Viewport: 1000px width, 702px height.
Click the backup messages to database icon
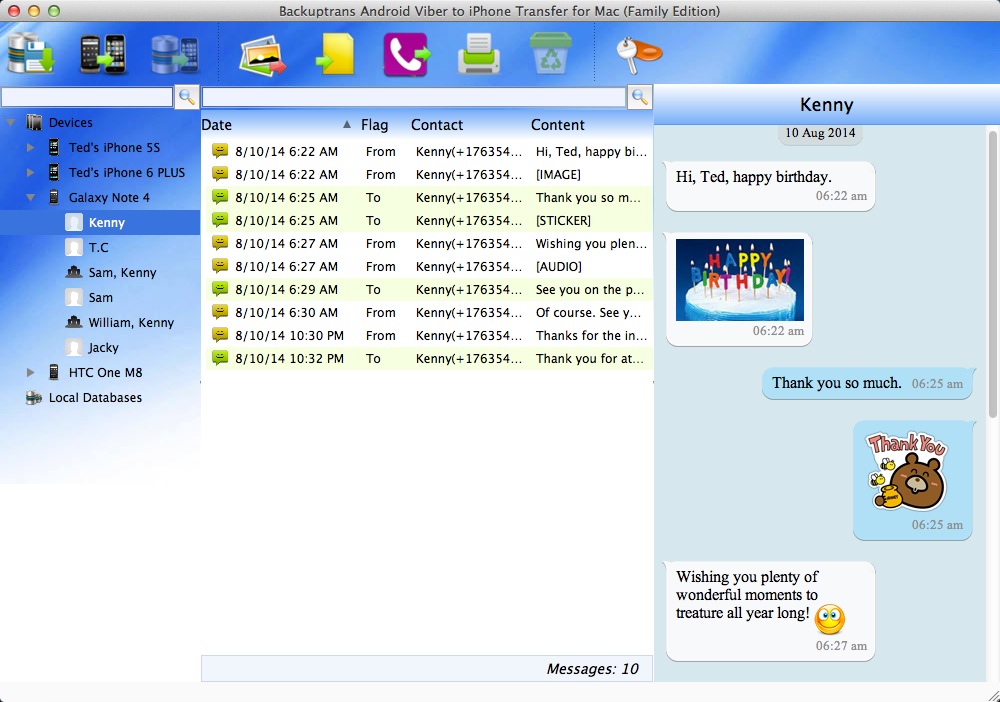(x=31, y=54)
